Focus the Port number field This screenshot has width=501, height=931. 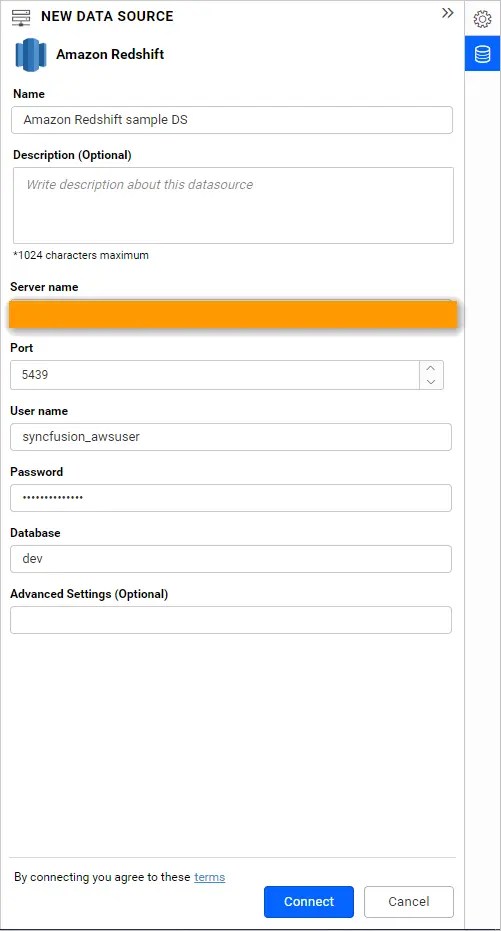[x=215, y=375]
